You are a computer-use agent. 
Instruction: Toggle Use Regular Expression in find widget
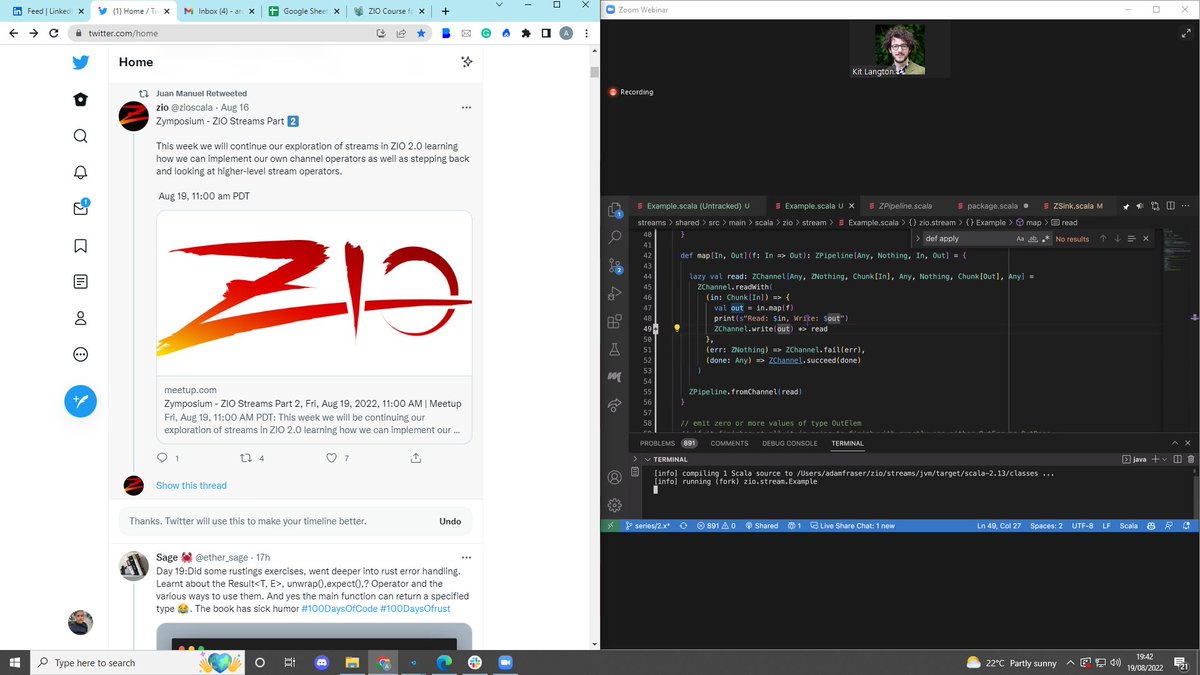click(x=1045, y=239)
